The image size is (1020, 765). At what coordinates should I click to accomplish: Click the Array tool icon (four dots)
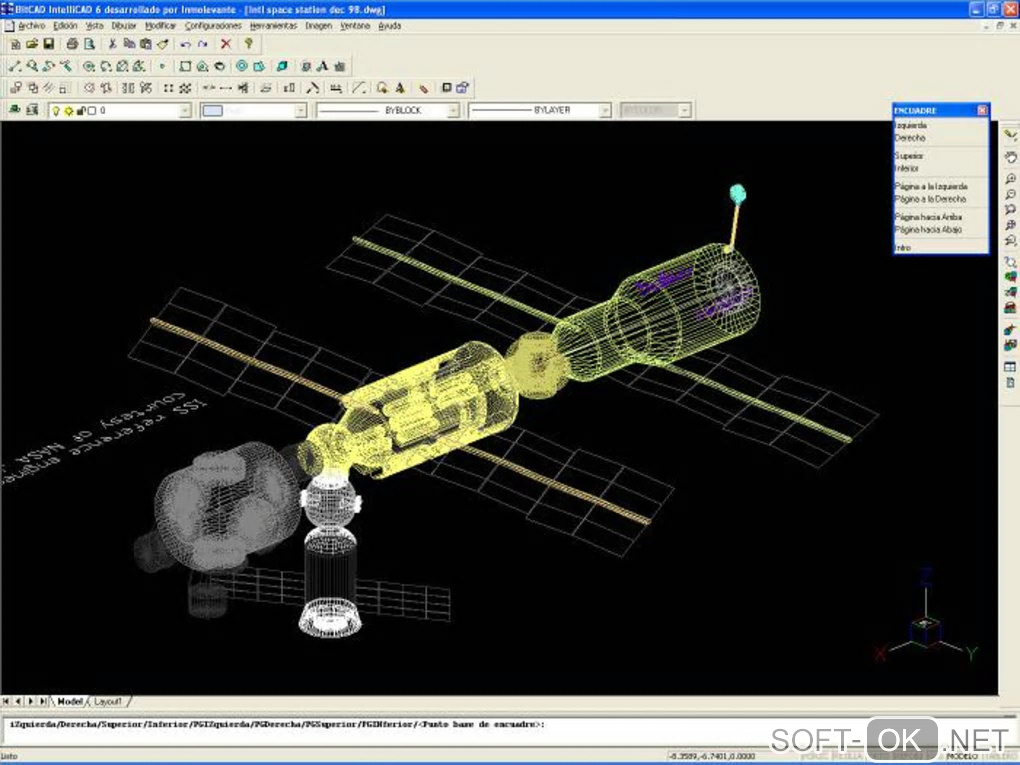168,88
